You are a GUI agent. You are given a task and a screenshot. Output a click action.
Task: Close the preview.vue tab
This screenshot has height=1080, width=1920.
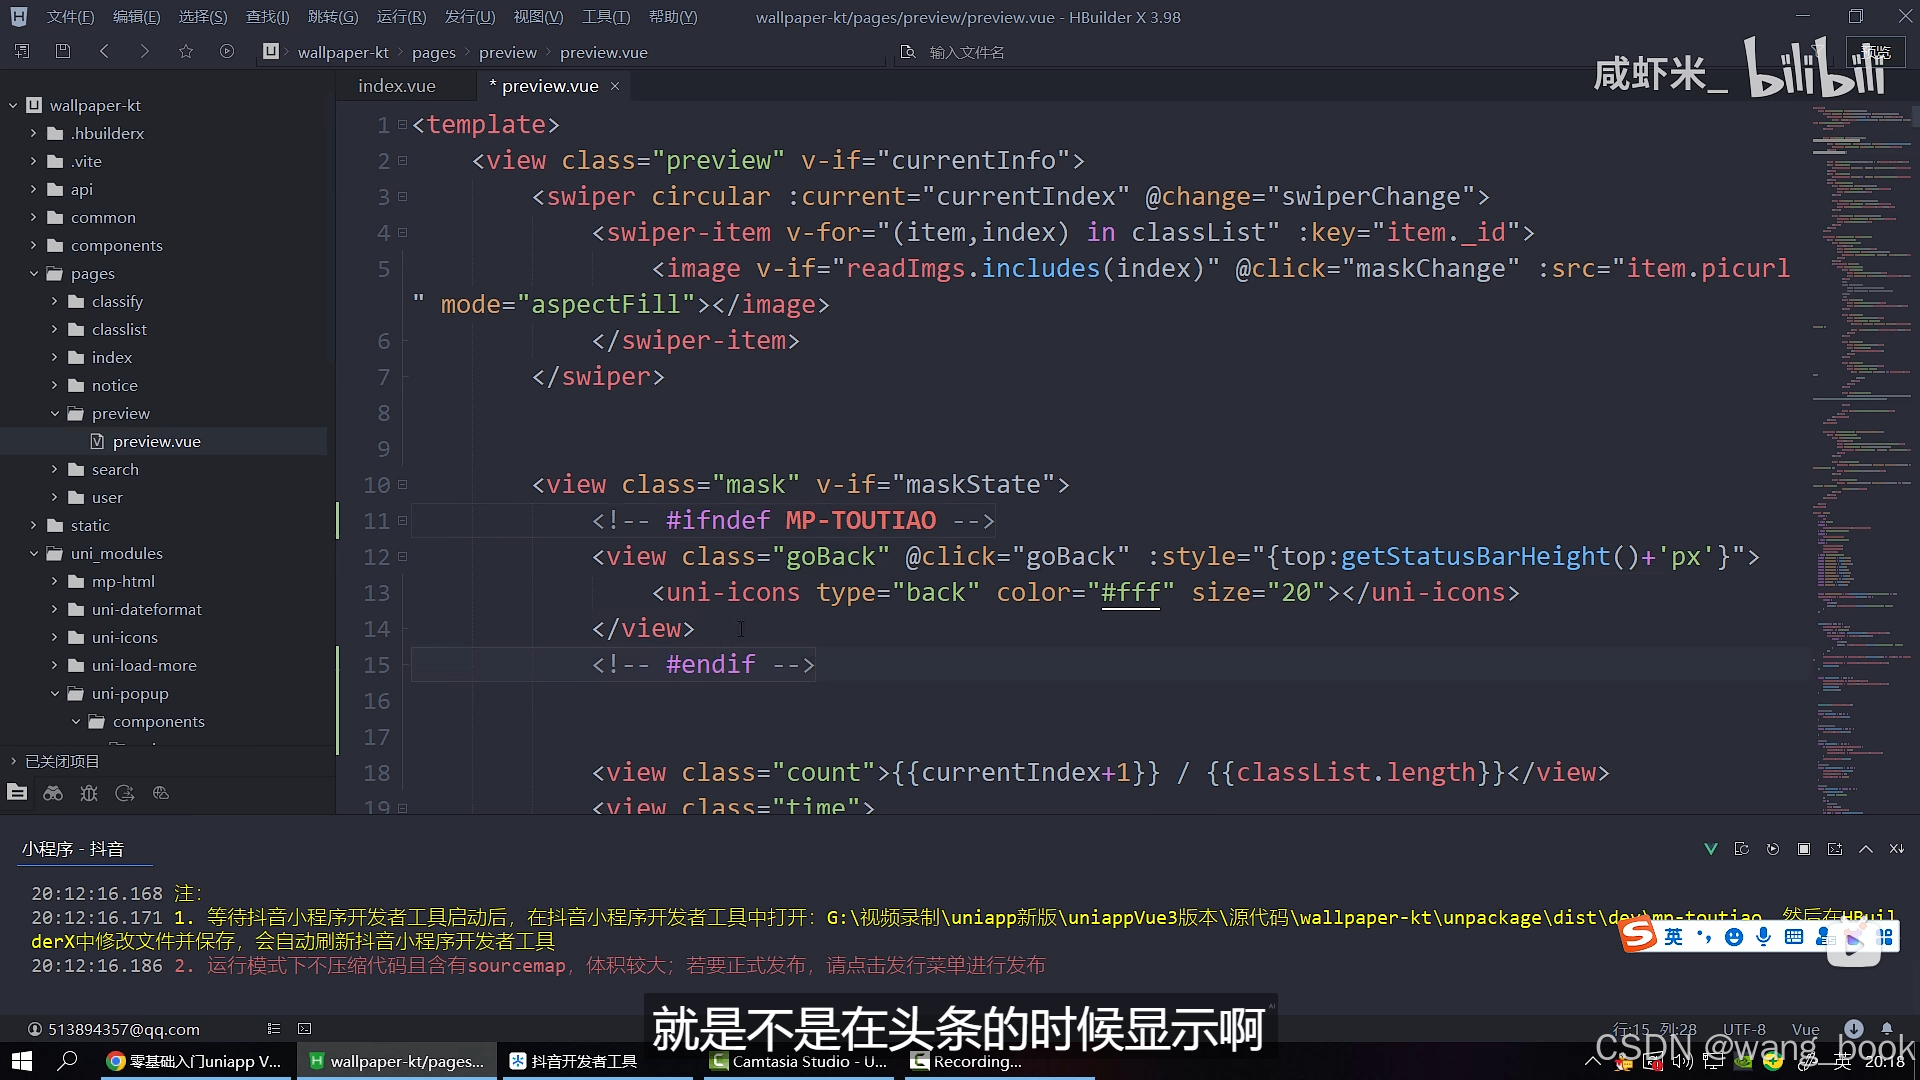click(615, 86)
